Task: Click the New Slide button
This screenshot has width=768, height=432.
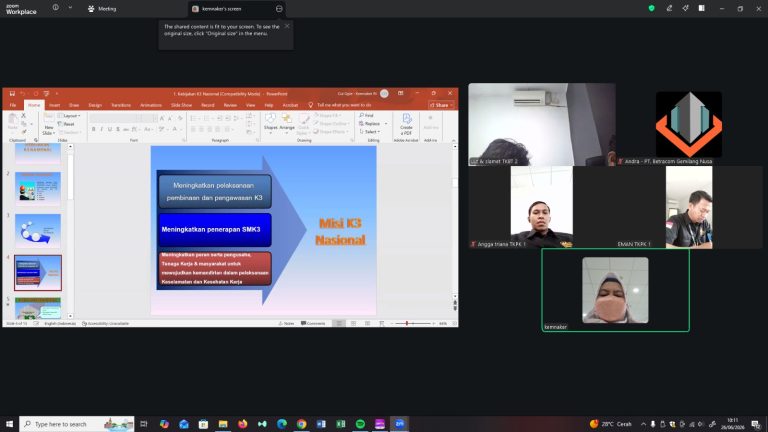Action: pyautogui.click(x=48, y=124)
